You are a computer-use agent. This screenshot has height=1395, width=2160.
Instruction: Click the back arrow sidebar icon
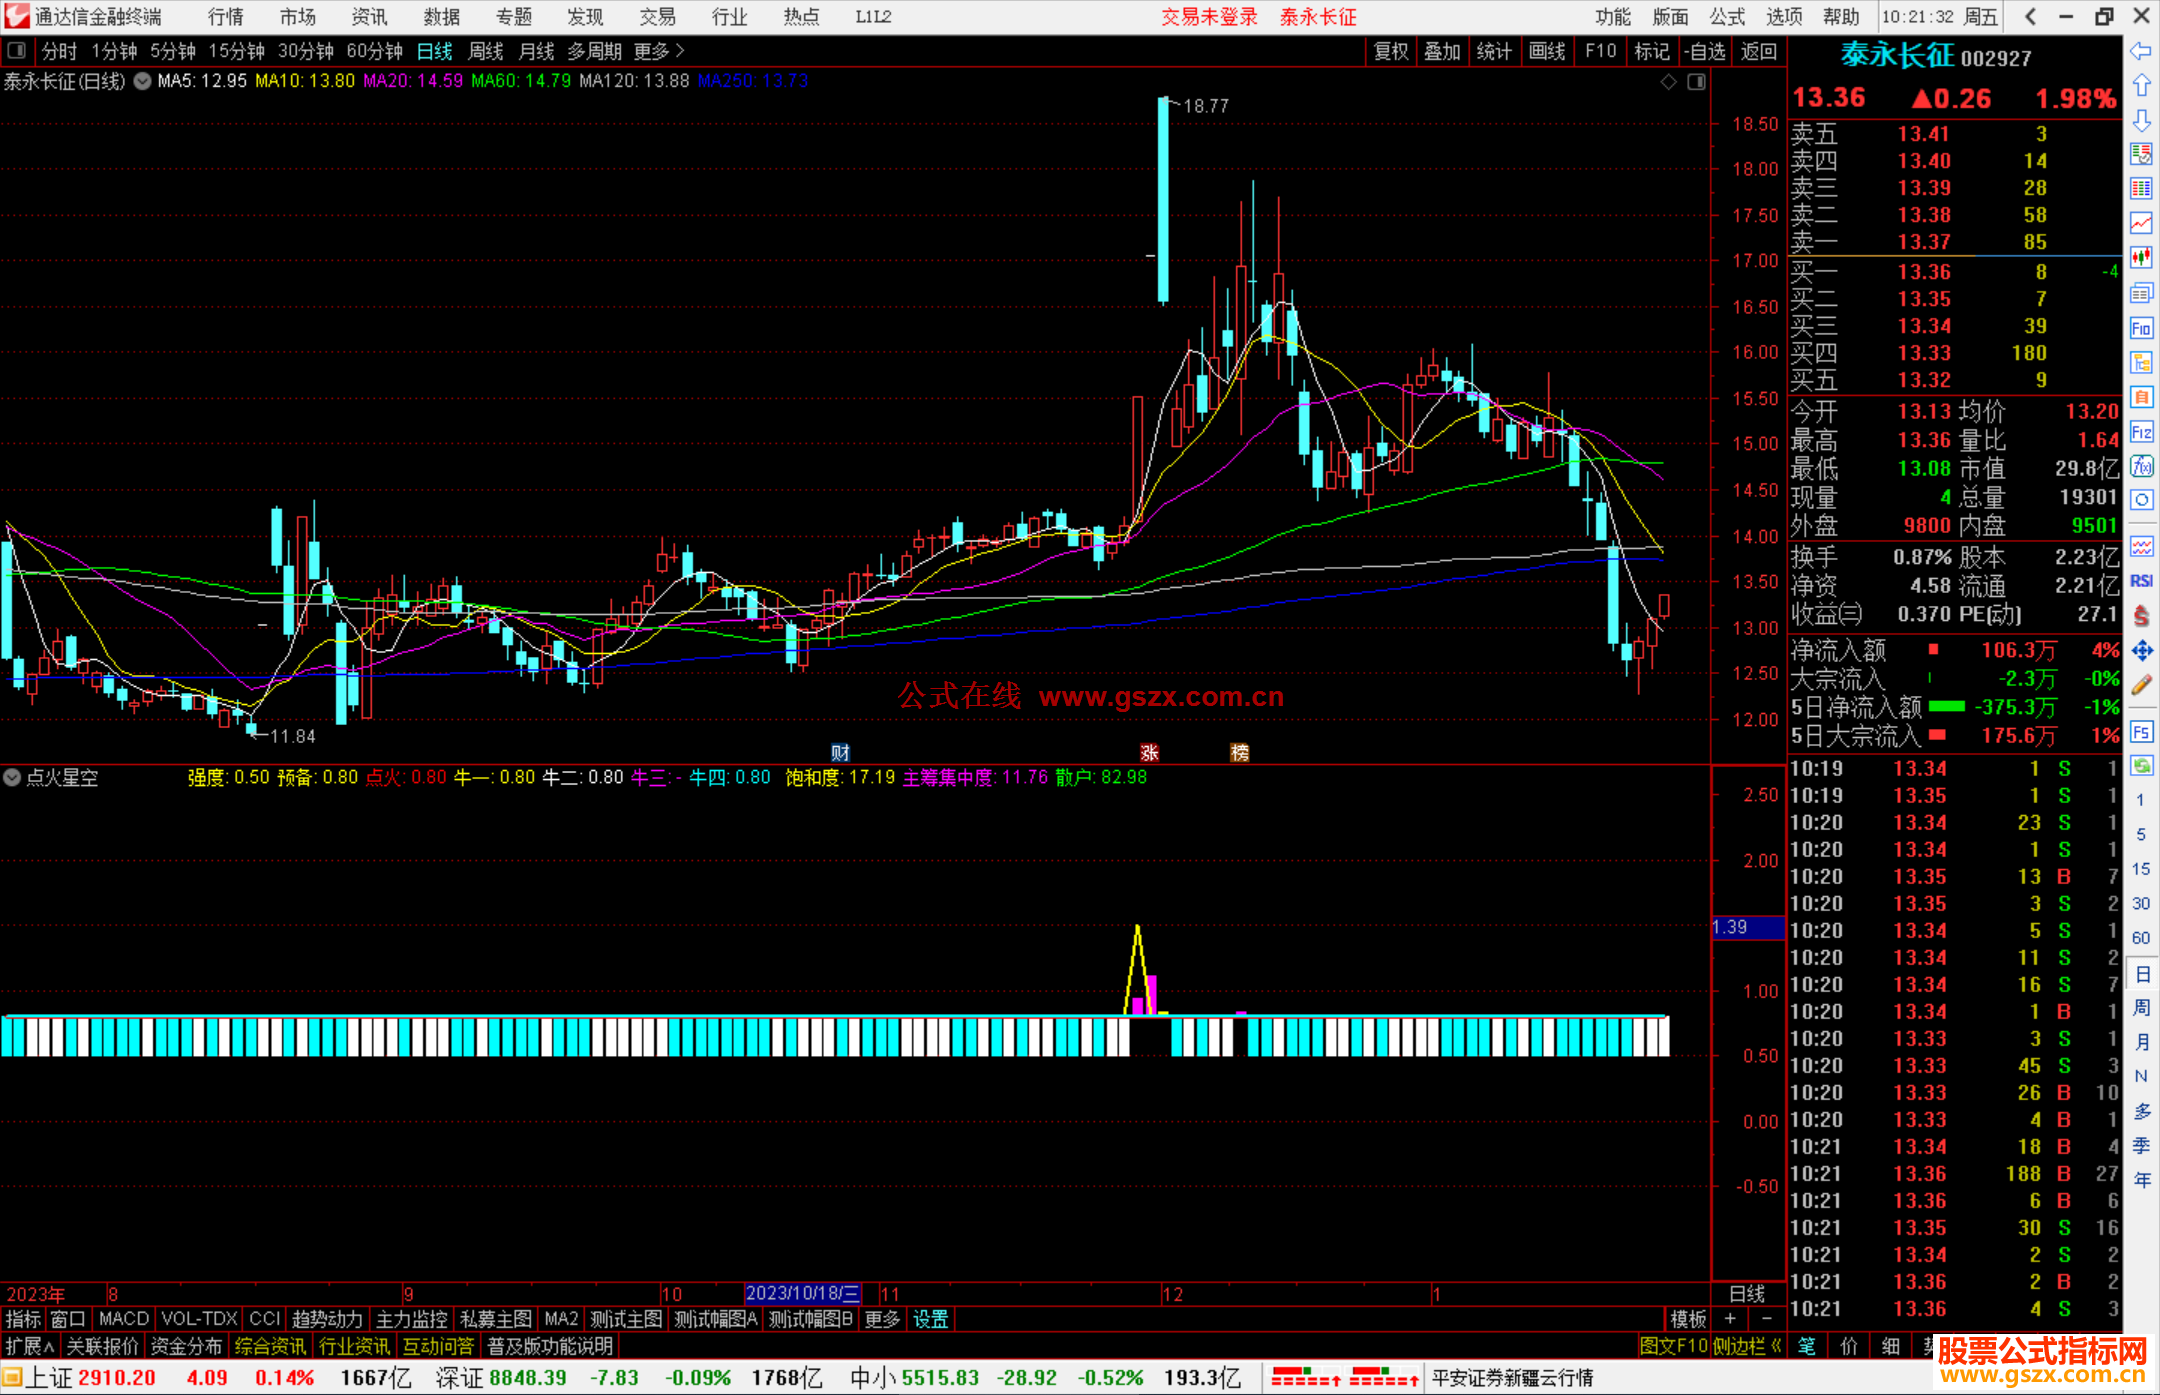[2141, 51]
